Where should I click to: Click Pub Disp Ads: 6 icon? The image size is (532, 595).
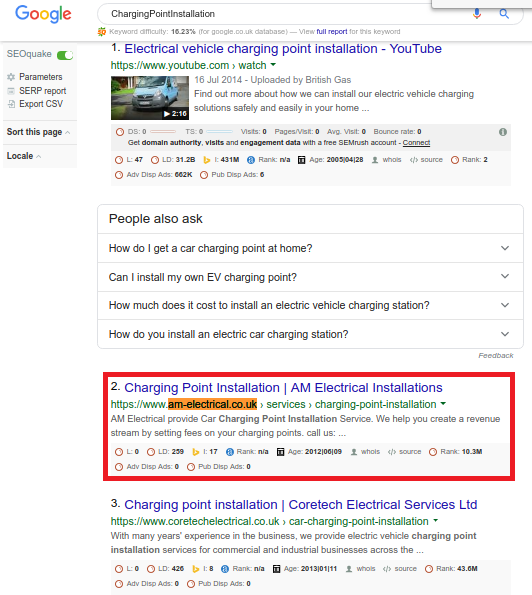coord(204,175)
